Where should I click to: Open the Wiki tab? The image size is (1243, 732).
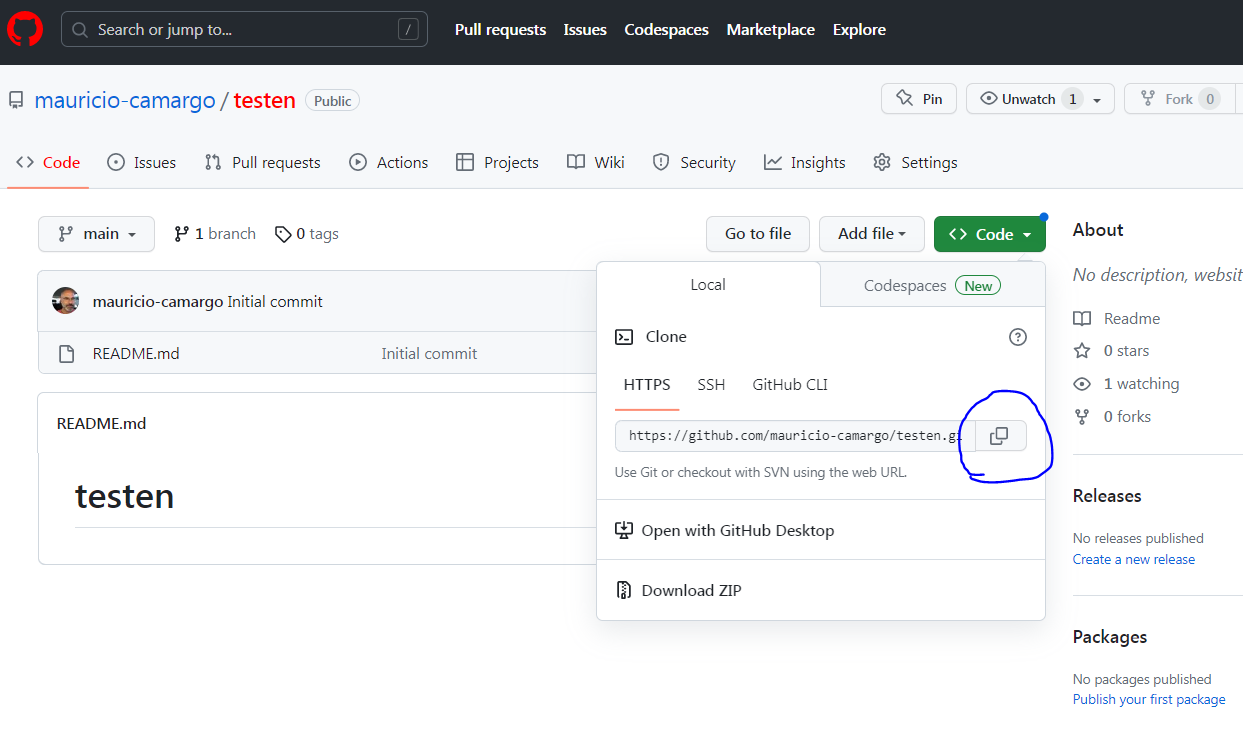pos(595,162)
